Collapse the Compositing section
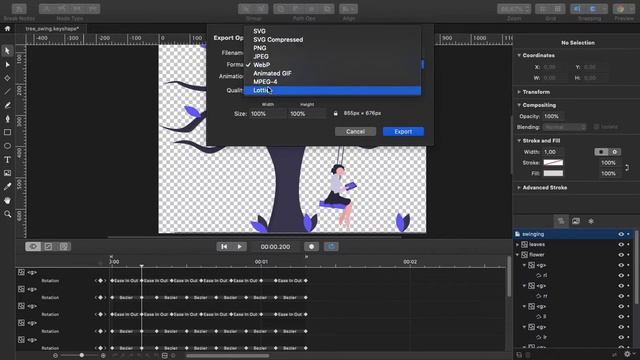This screenshot has height=360, width=640. click(519, 105)
